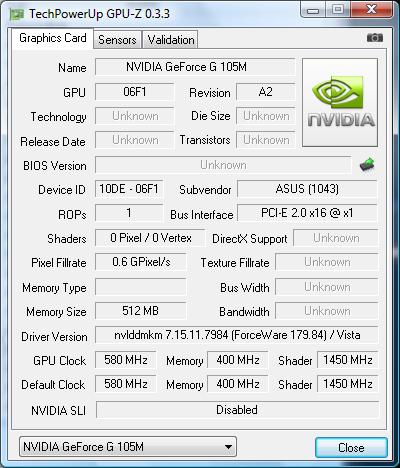
Task: Select the Subvendor ASUS field
Action: (307, 189)
